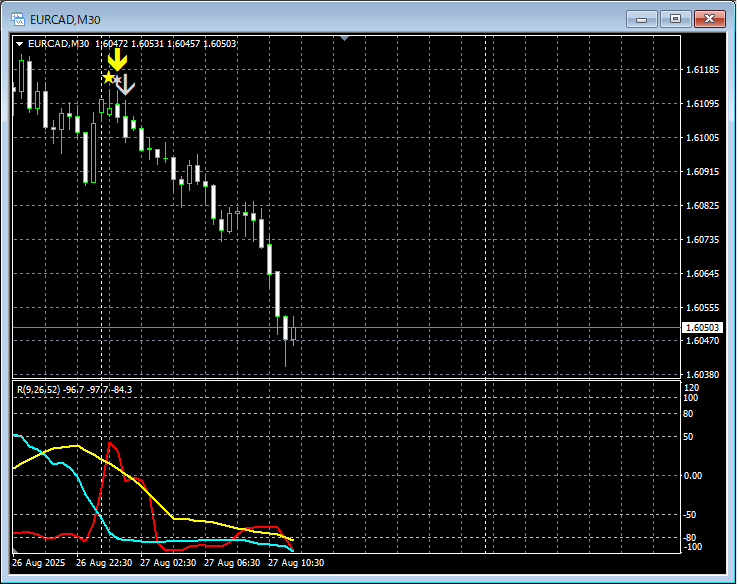The height and width of the screenshot is (584, 738).
Task: Select the yellow star marker
Action: [x=109, y=78]
